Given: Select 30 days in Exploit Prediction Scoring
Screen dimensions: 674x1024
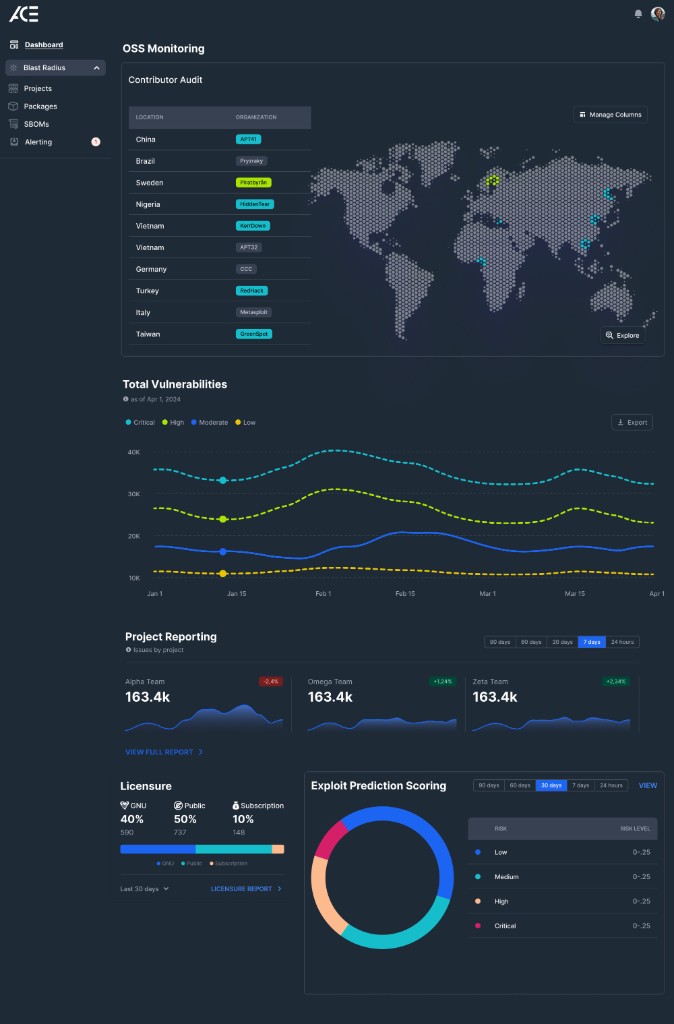Looking at the screenshot, I should tap(551, 785).
